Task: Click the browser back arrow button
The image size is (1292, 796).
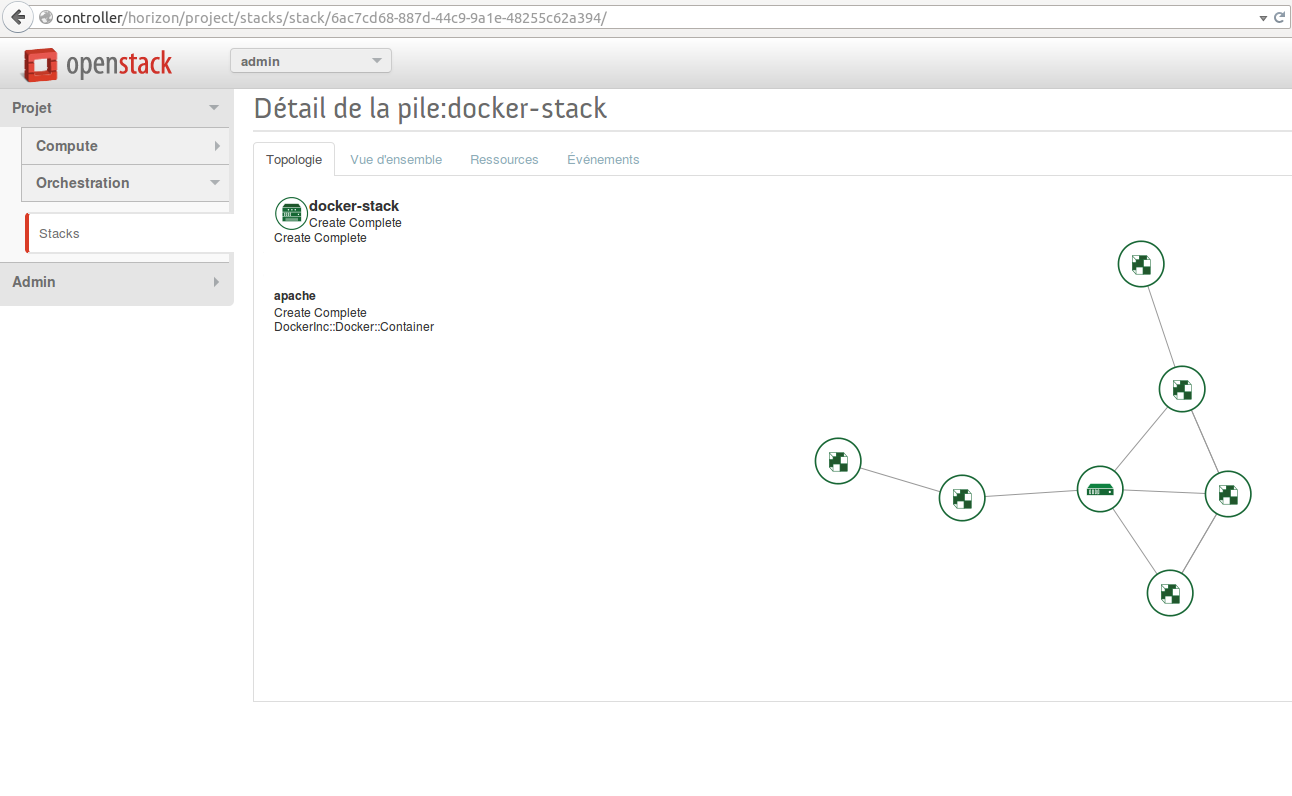Action: 18,18
